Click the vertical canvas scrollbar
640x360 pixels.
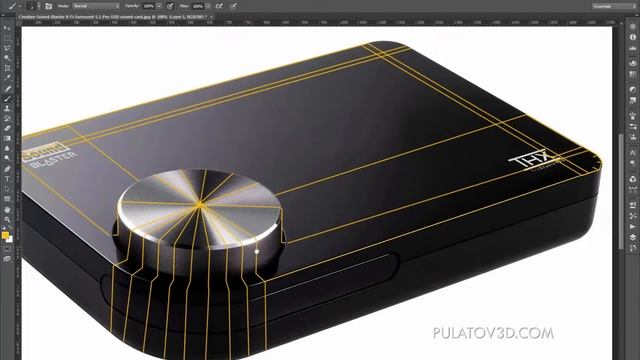coord(621,192)
